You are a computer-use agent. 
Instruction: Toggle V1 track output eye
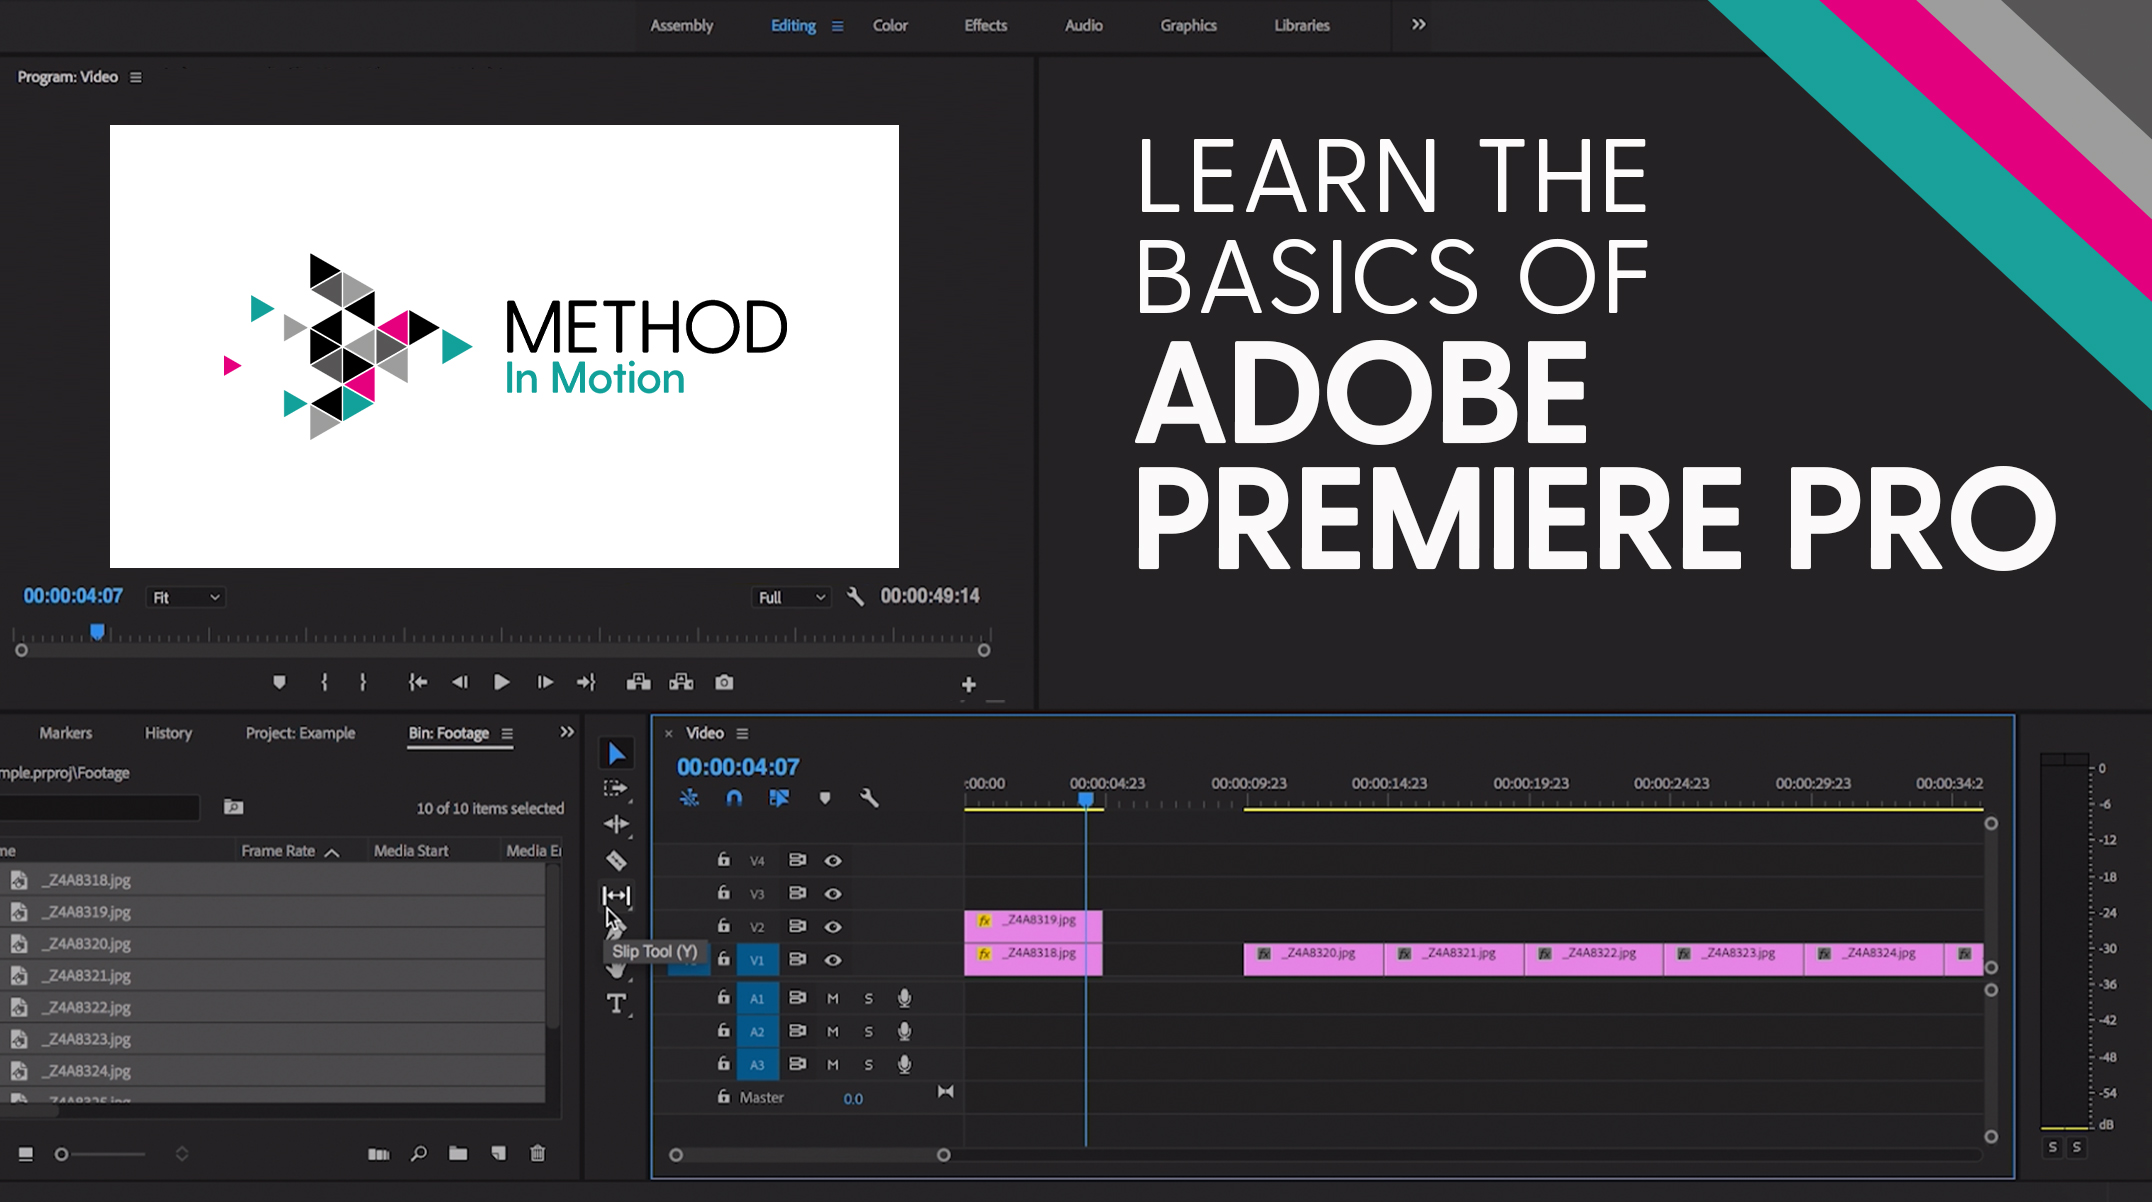(x=833, y=960)
